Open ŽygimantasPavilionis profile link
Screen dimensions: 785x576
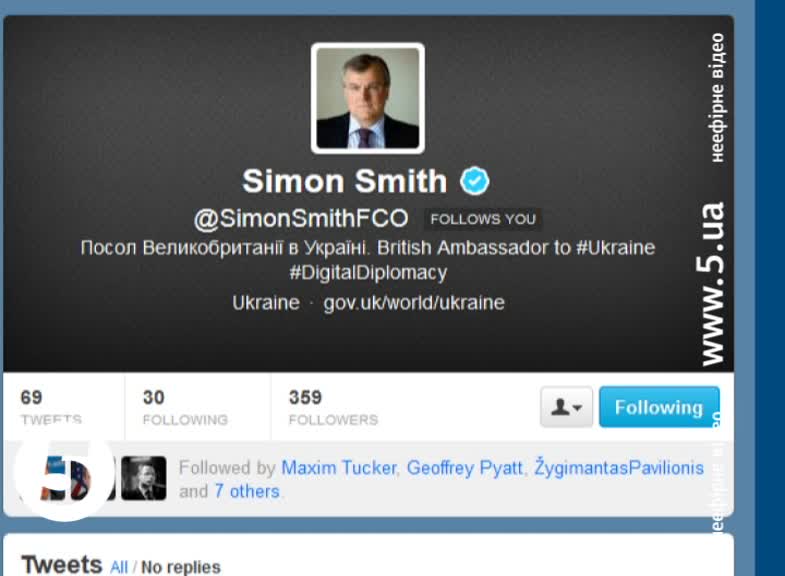(x=619, y=467)
